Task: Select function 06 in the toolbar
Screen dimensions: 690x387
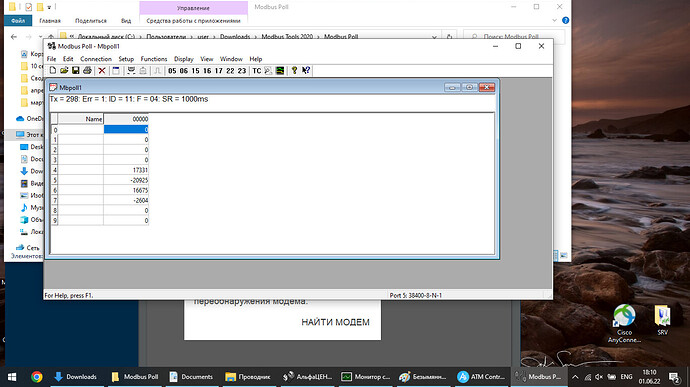Action: tap(184, 70)
